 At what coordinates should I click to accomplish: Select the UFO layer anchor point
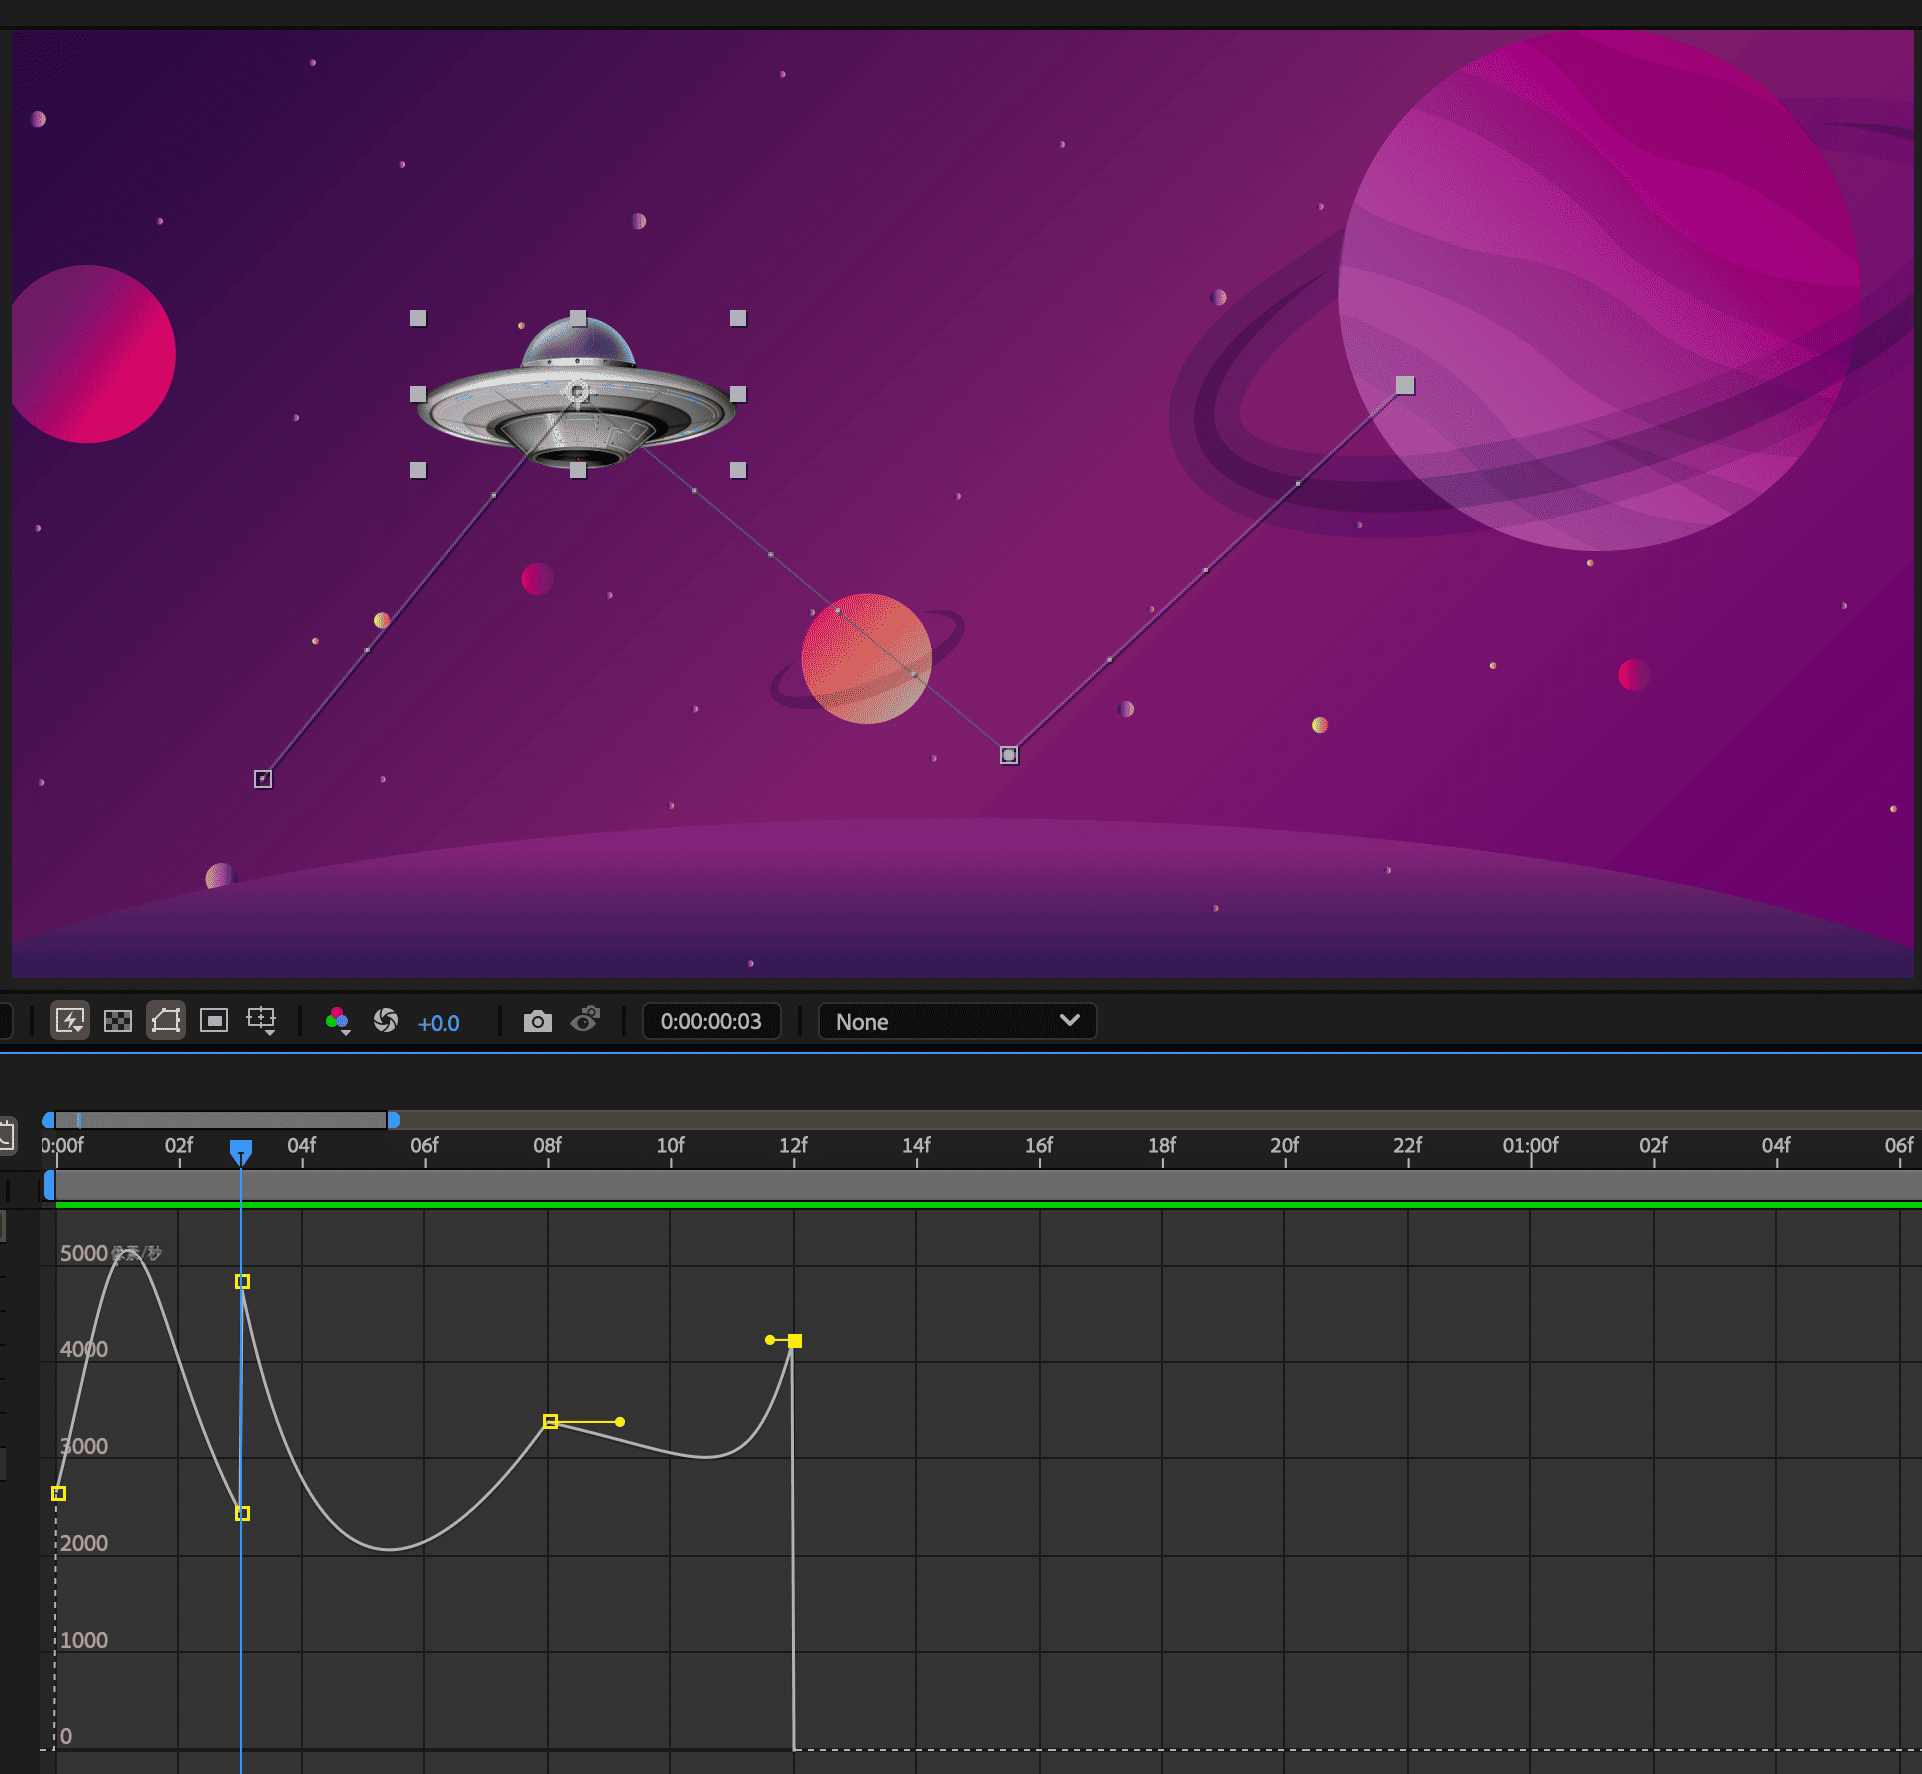[x=578, y=392]
